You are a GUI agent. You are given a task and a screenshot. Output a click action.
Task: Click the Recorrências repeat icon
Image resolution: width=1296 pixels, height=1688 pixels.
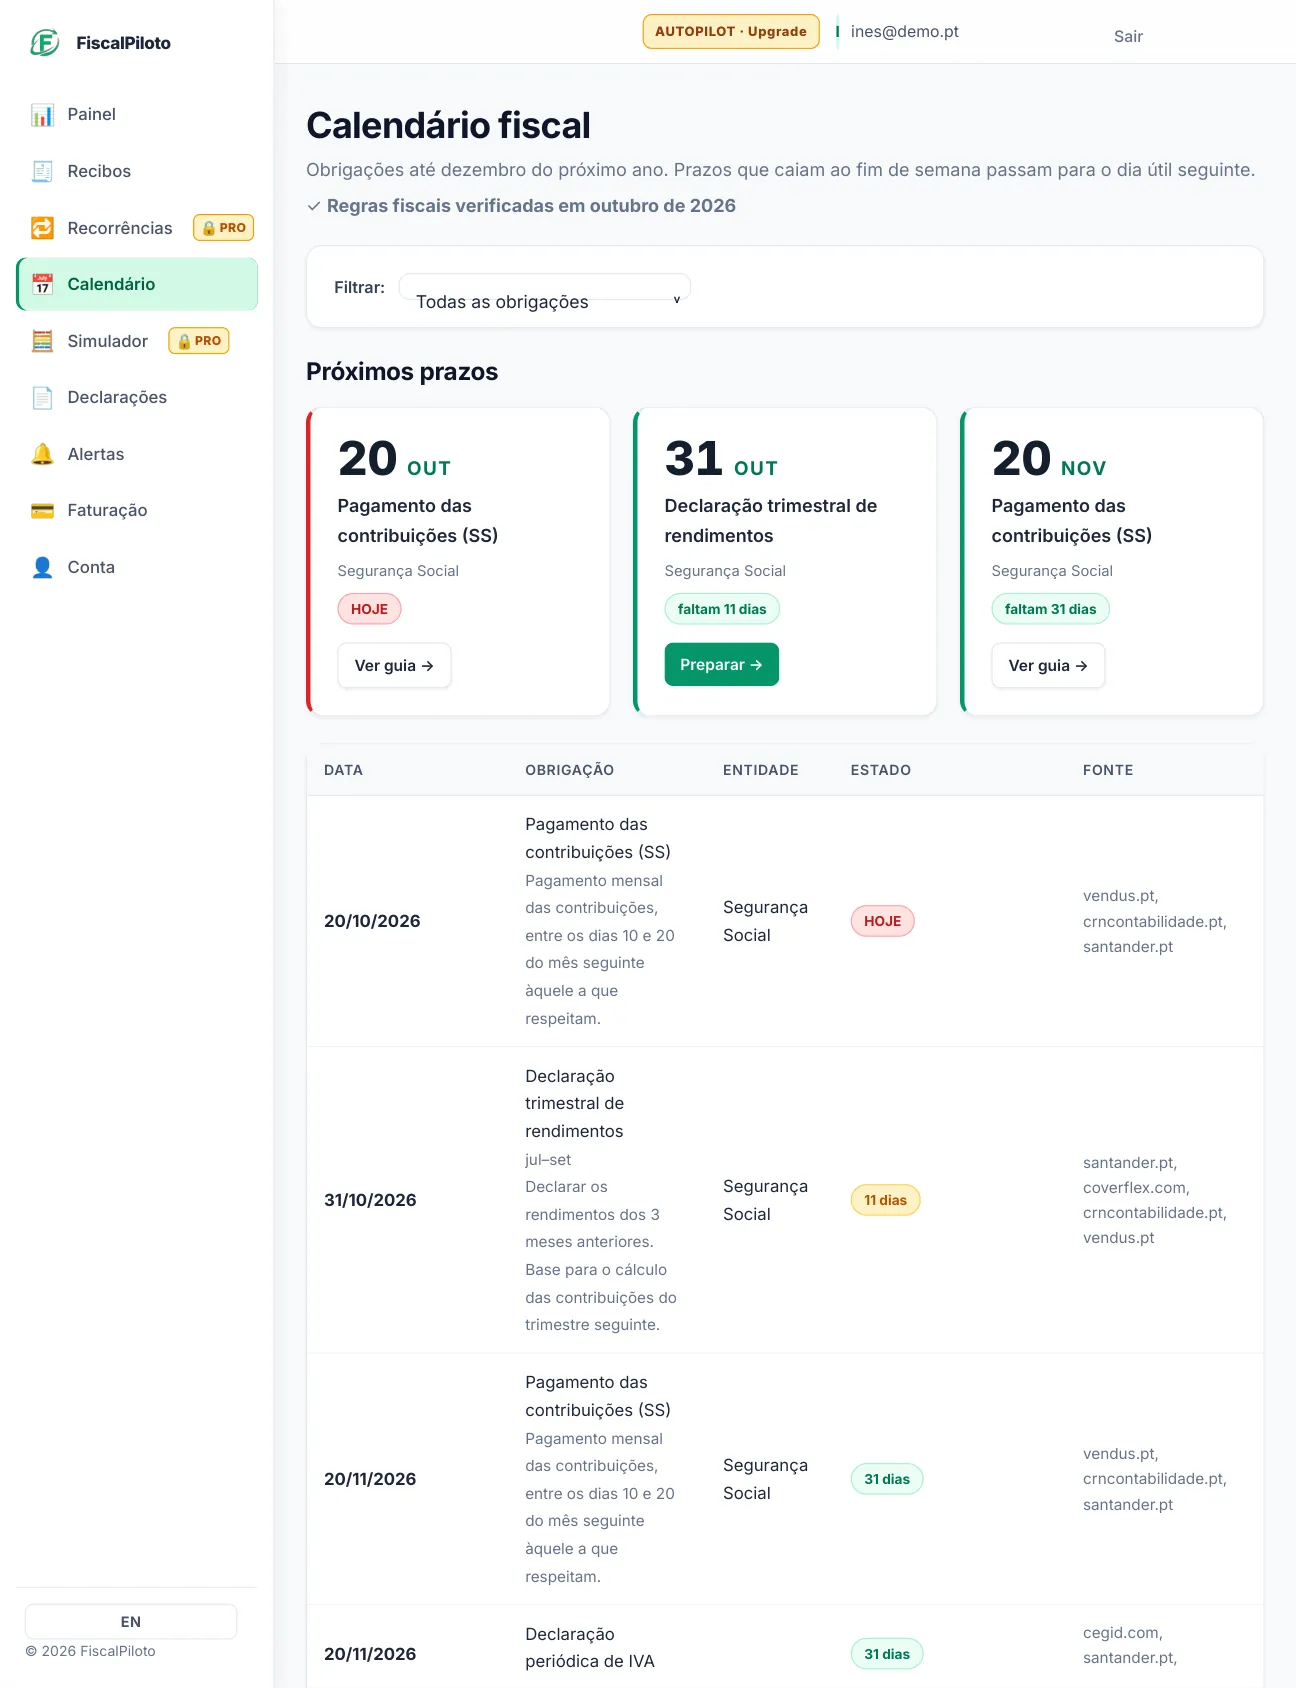tap(42, 228)
